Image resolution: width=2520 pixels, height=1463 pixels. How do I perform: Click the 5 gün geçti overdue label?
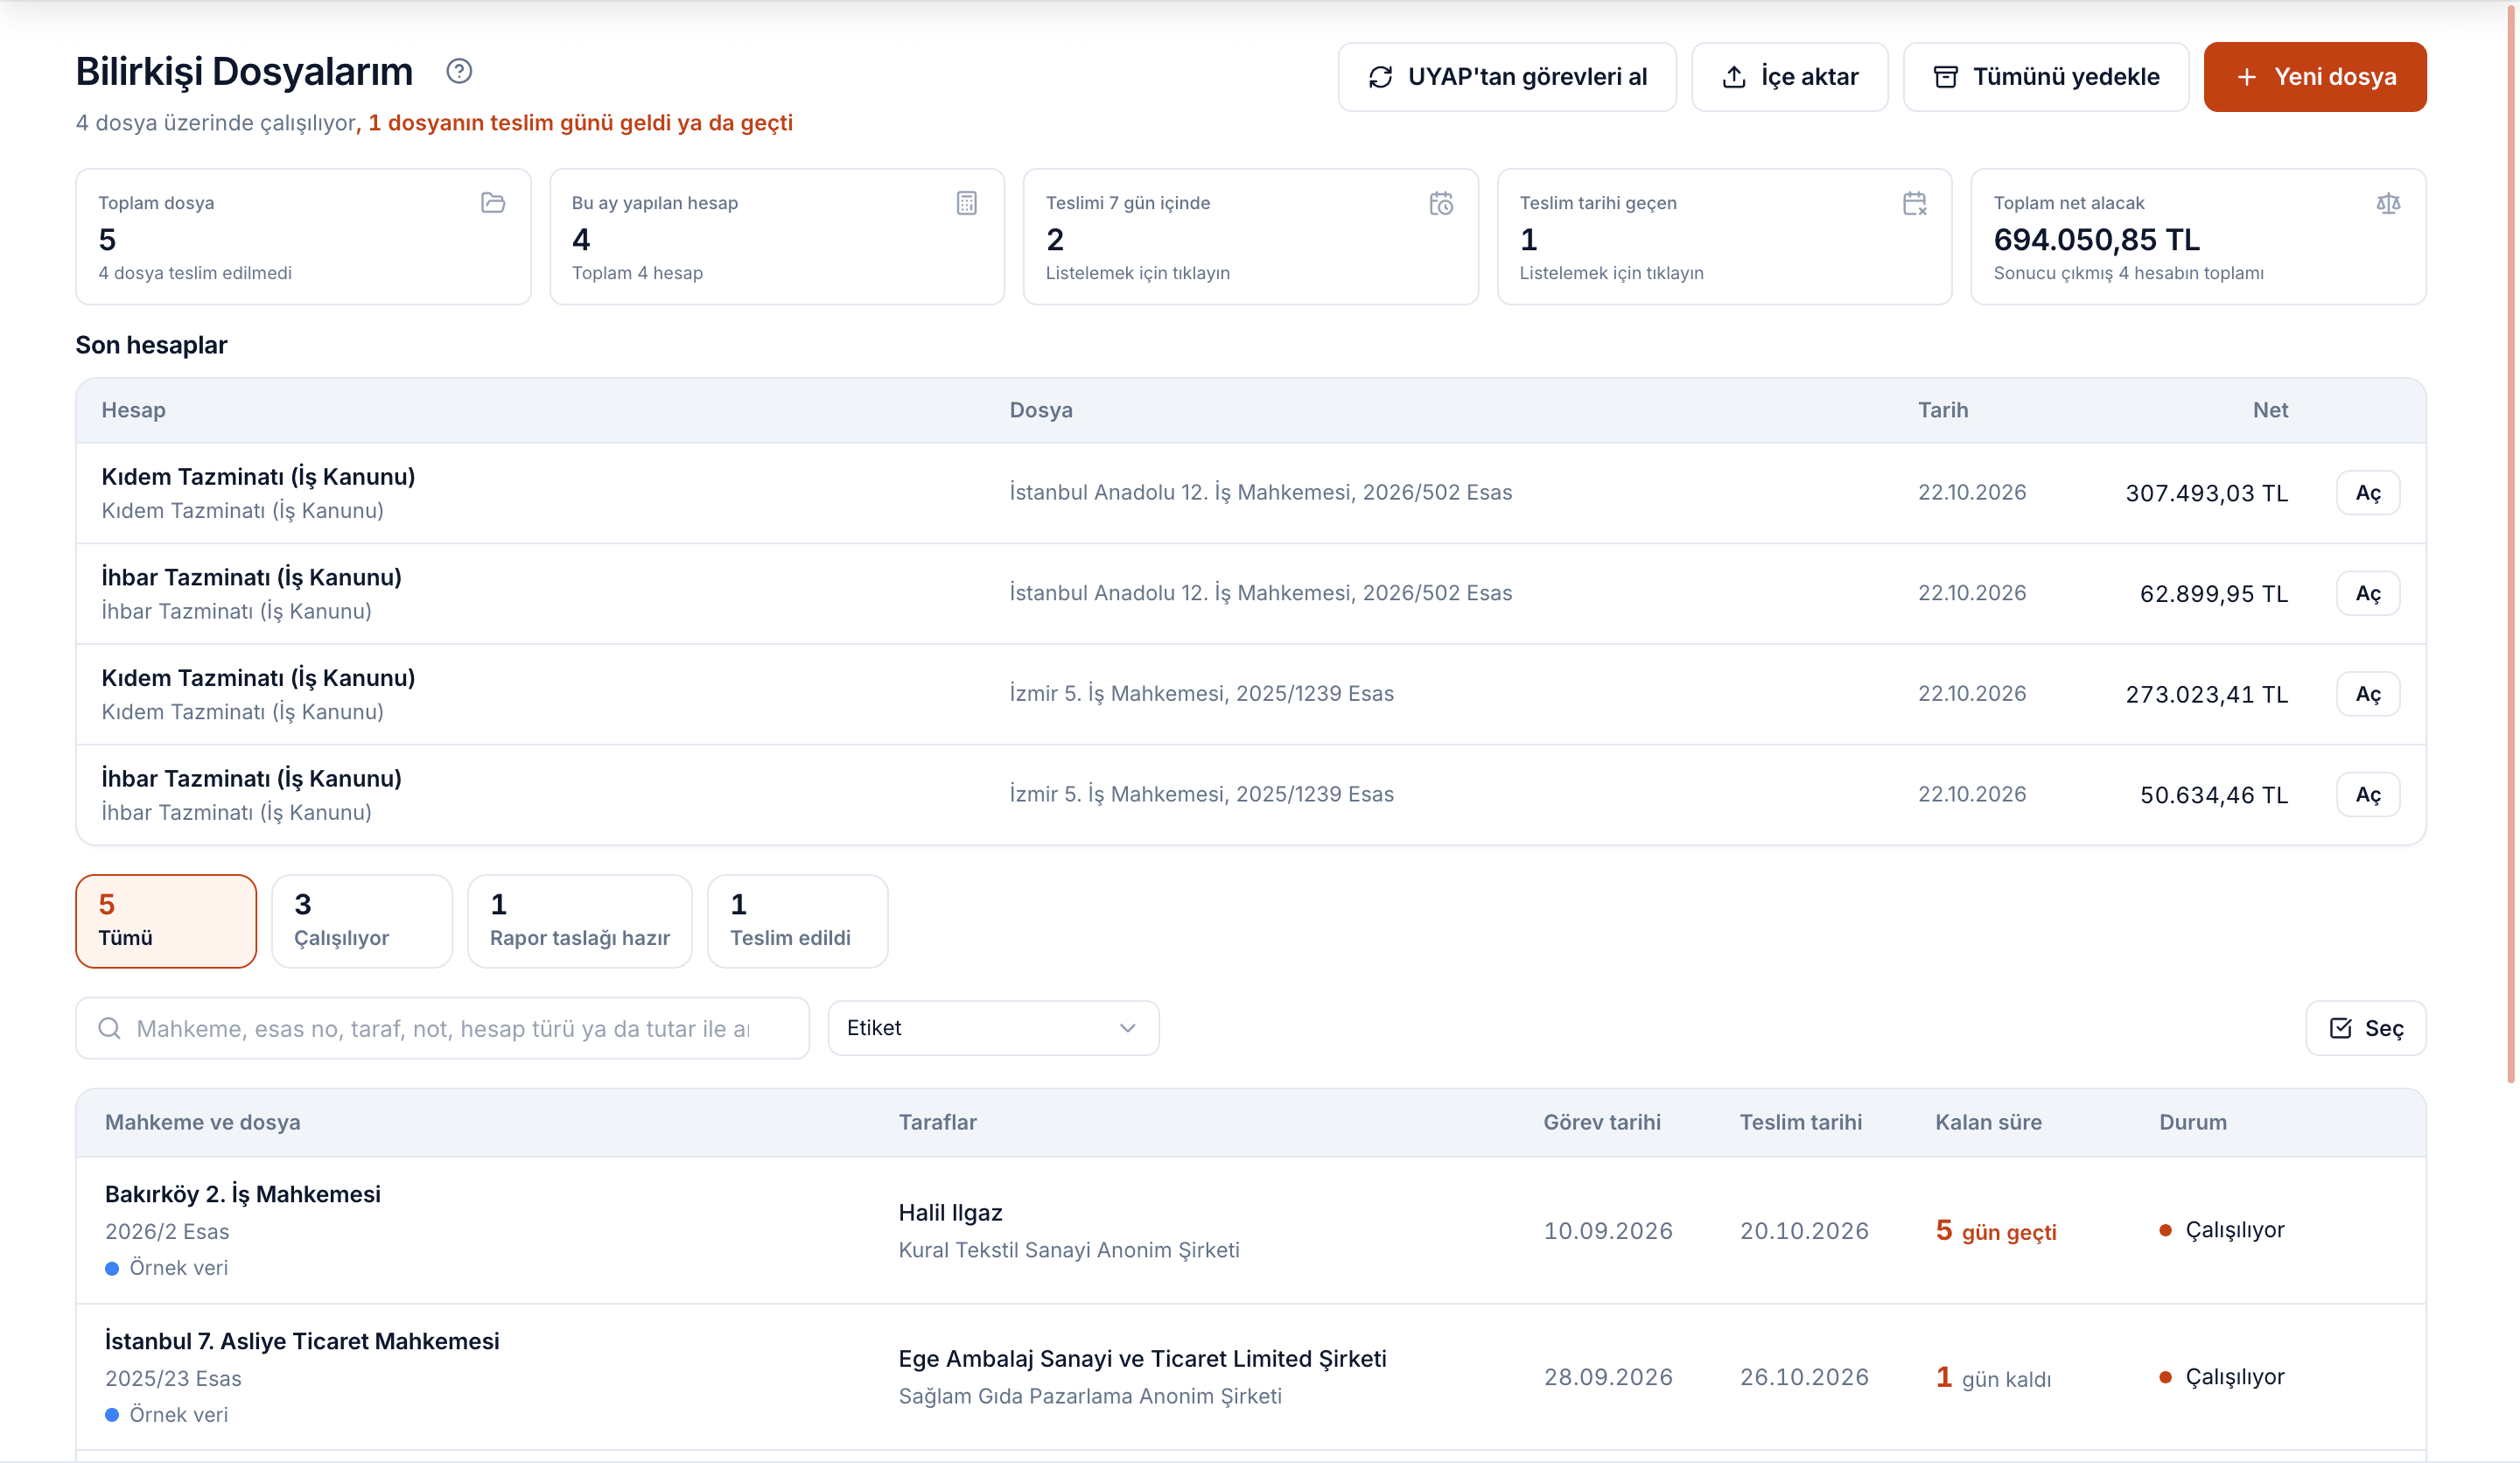pos(1996,1231)
